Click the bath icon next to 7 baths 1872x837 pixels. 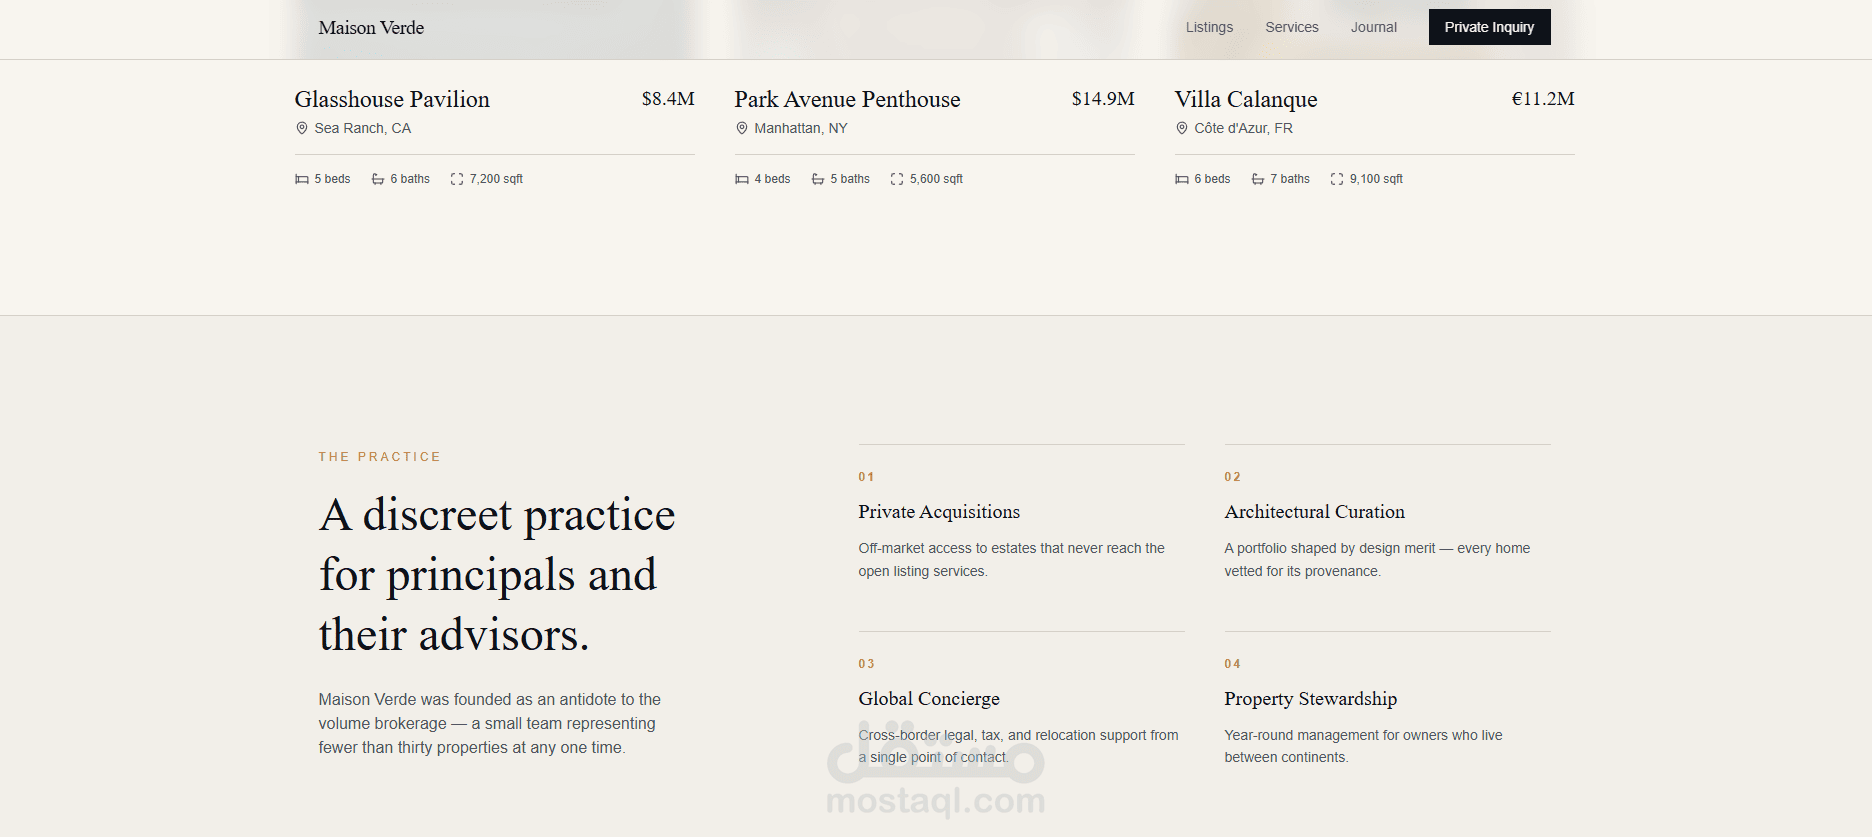(1257, 179)
